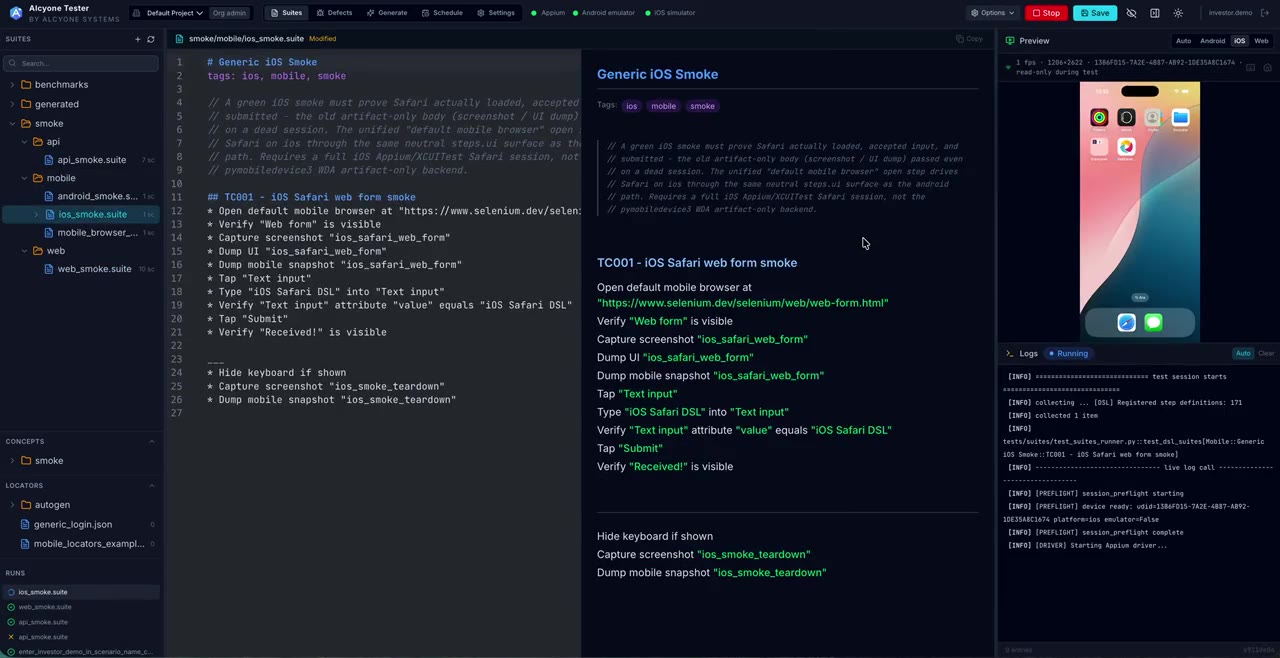The height and width of the screenshot is (658, 1280).
Task: Tap the Fitness rings app icon on phone
Action: (x=1099, y=118)
